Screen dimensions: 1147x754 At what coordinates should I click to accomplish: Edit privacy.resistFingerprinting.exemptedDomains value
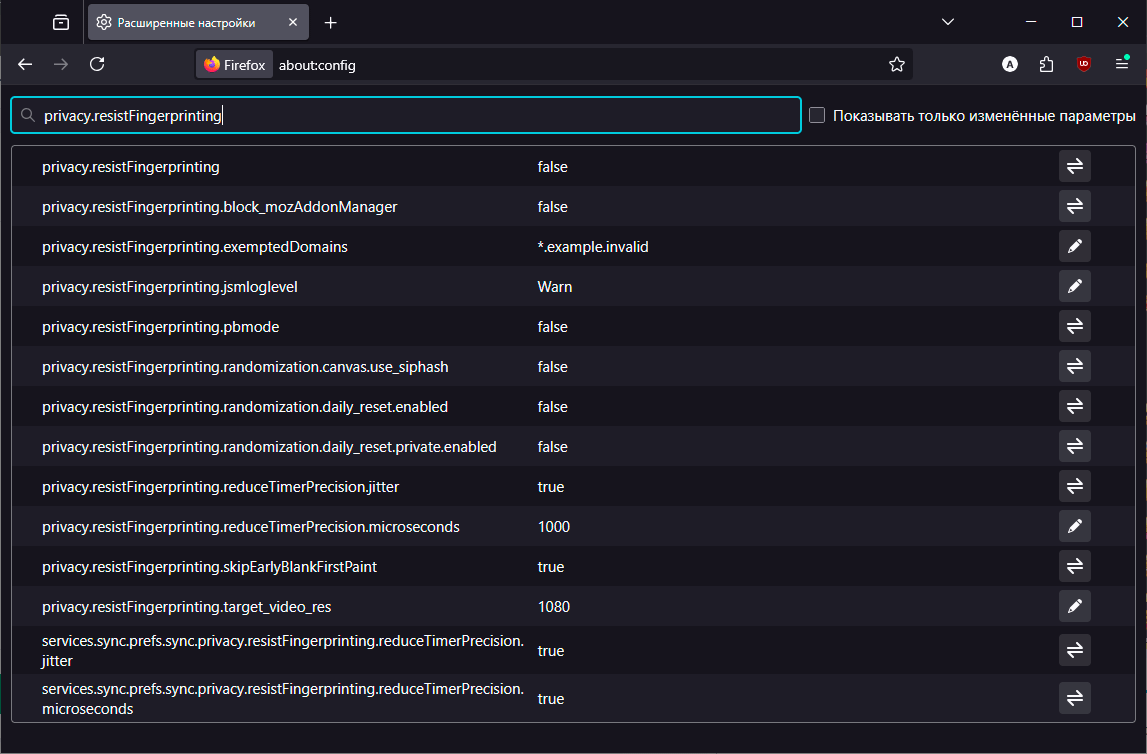[1074, 246]
